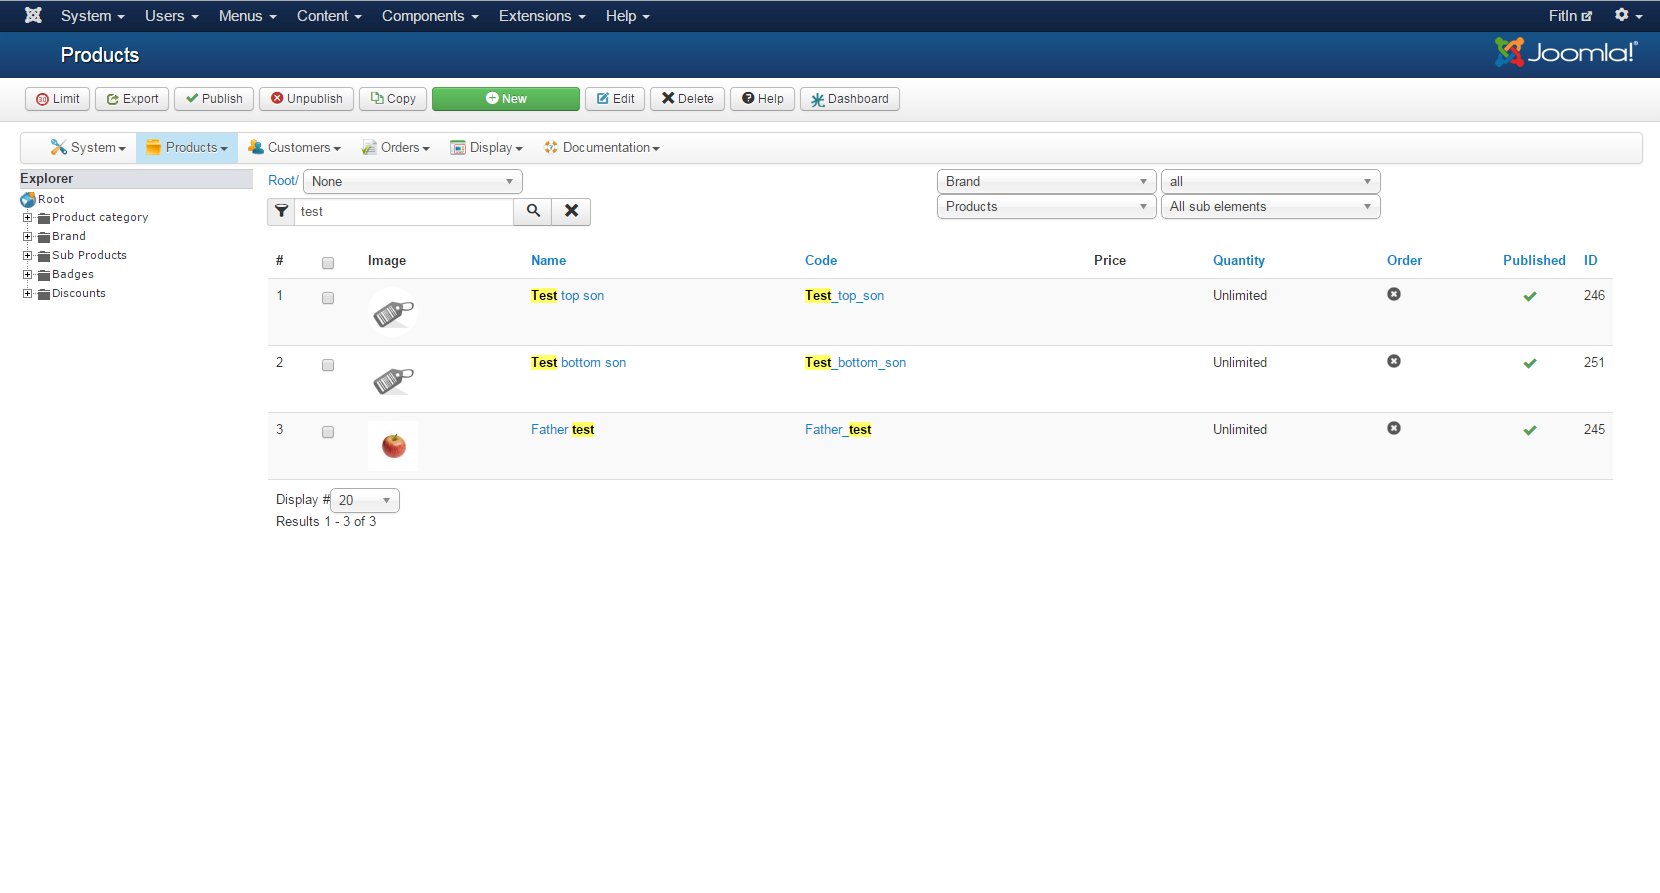This screenshot has height=893, width=1660.
Task: Click the filter funnel icon
Action: 281,211
